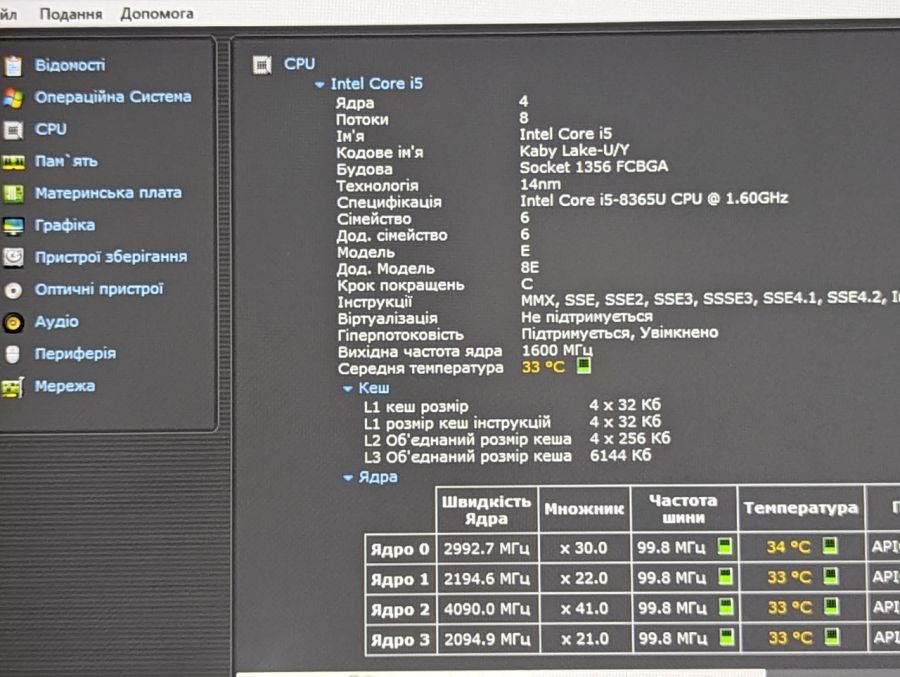Click temperature graph icon for Ядро 1

pos(831,575)
